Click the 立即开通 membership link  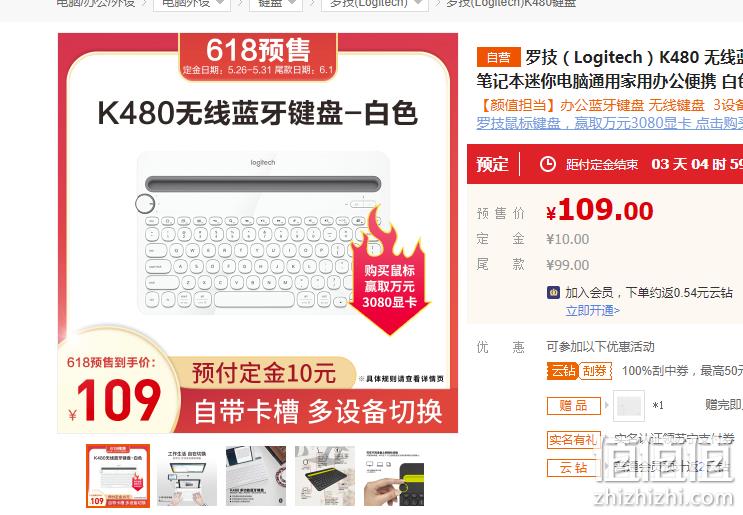(592, 310)
